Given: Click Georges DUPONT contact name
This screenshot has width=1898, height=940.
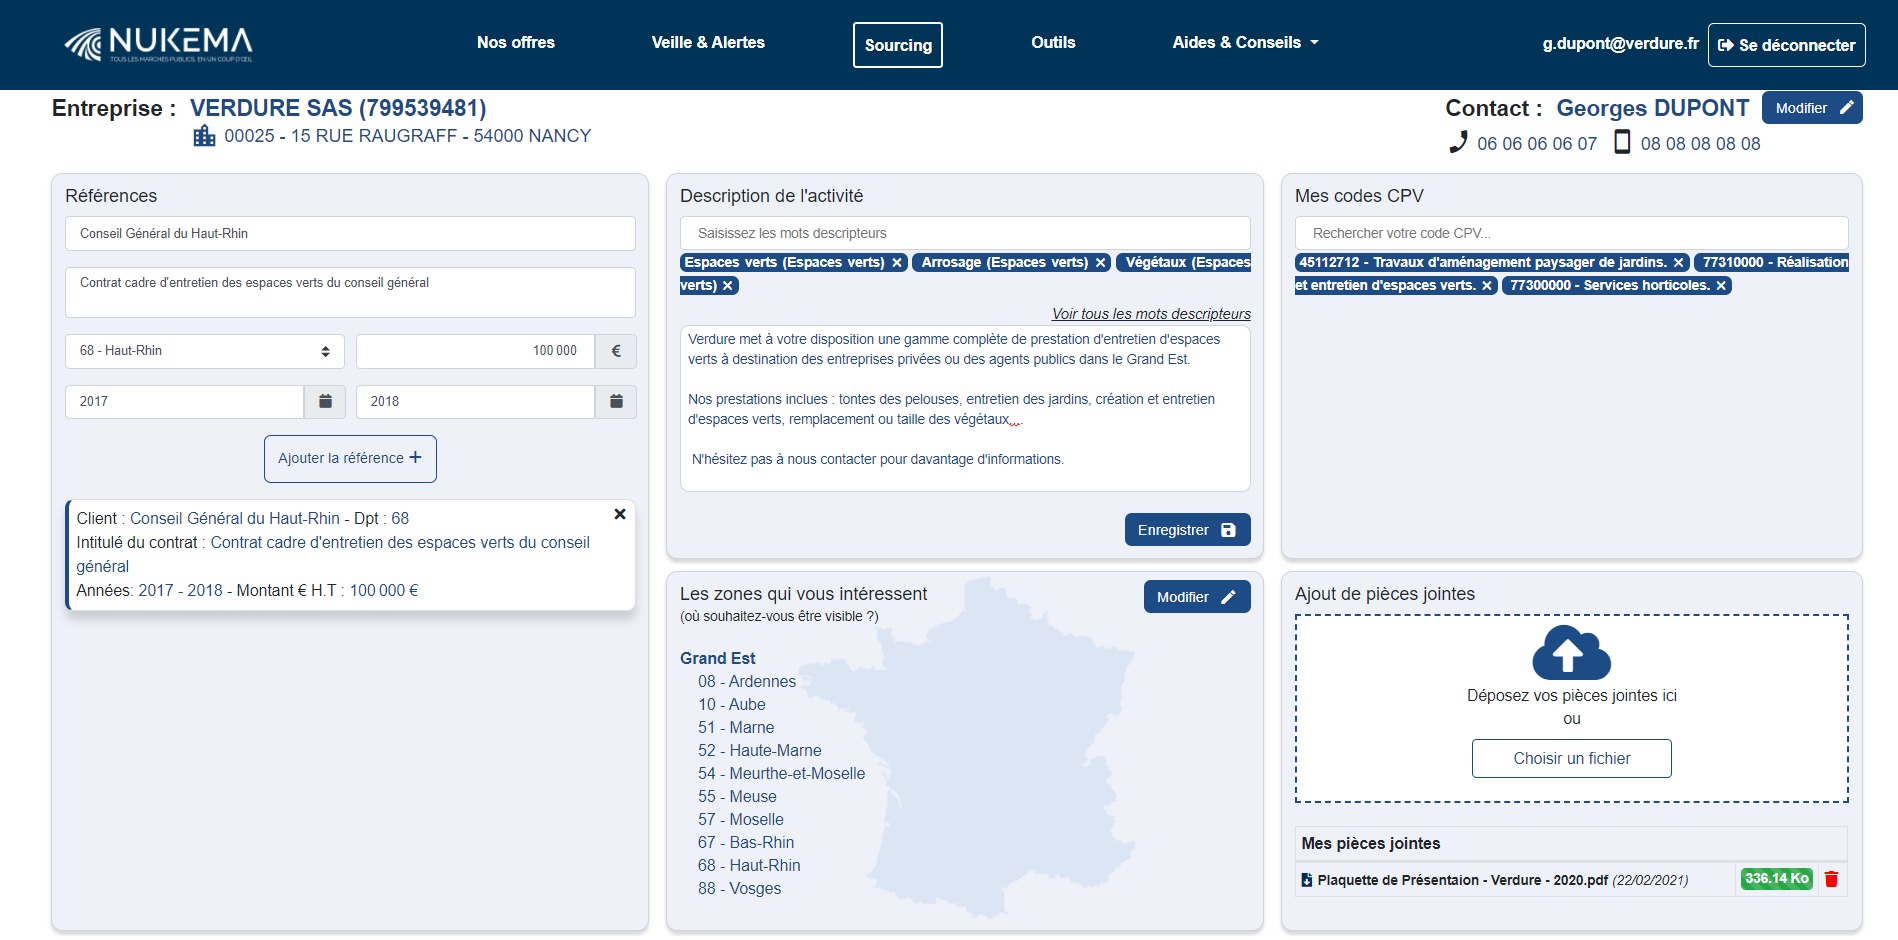Looking at the screenshot, I should click(x=1652, y=108).
